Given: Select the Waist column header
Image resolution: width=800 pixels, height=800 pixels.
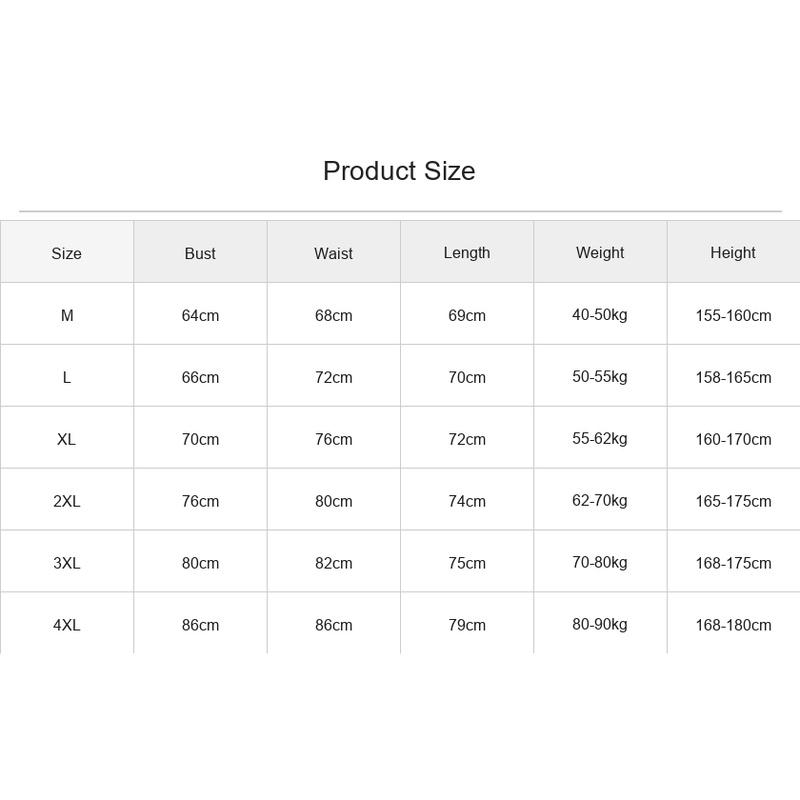Looking at the screenshot, I should click(x=333, y=253).
